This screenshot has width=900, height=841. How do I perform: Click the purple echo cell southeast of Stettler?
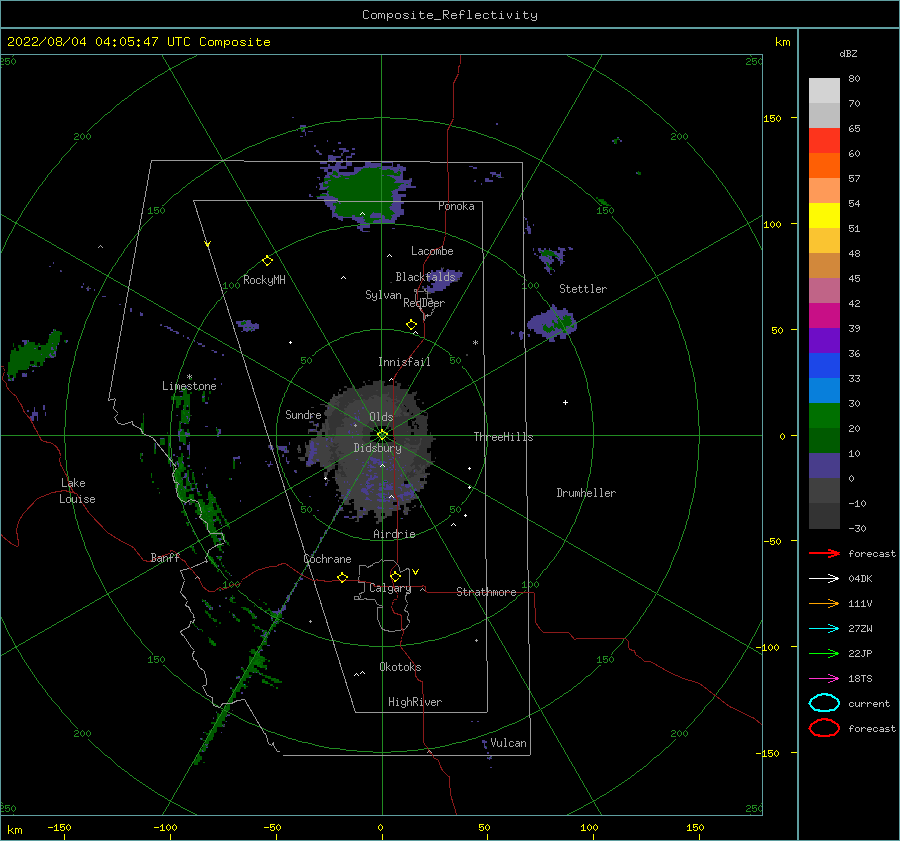click(x=552, y=324)
